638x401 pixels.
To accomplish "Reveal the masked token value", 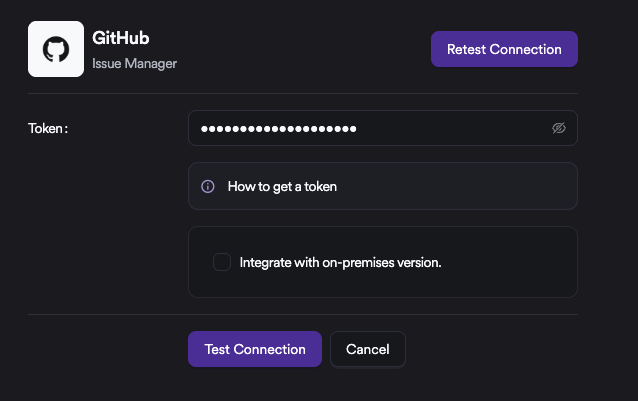I will tap(559, 128).
